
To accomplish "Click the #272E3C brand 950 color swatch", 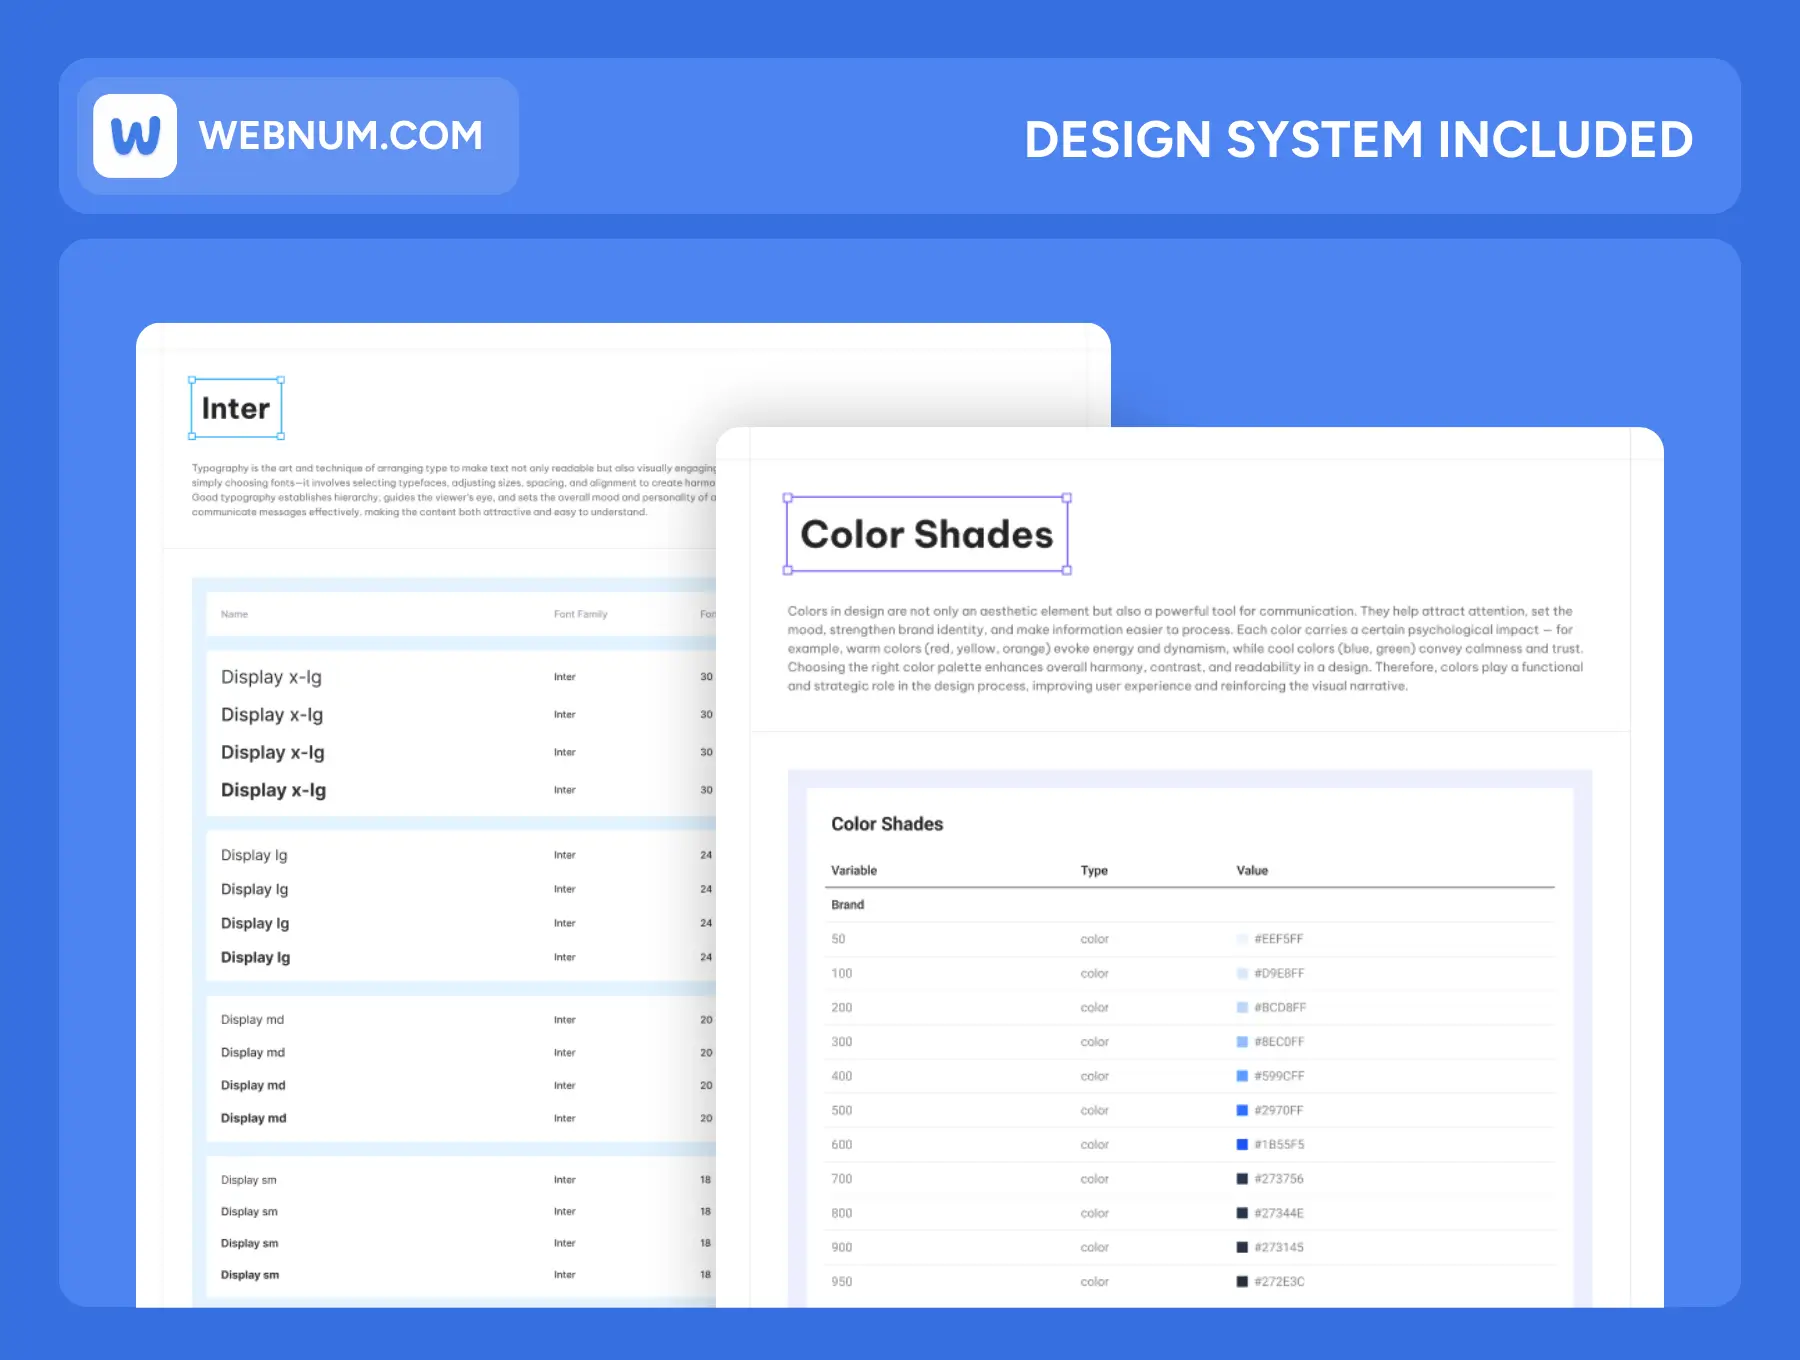I will point(1240,1281).
